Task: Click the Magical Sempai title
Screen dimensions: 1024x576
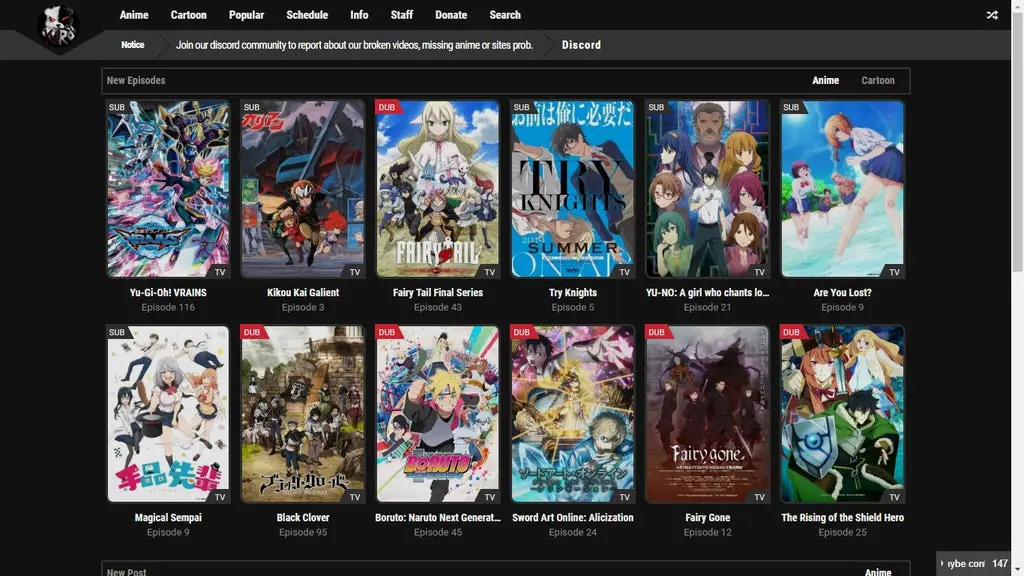Action: [168, 517]
